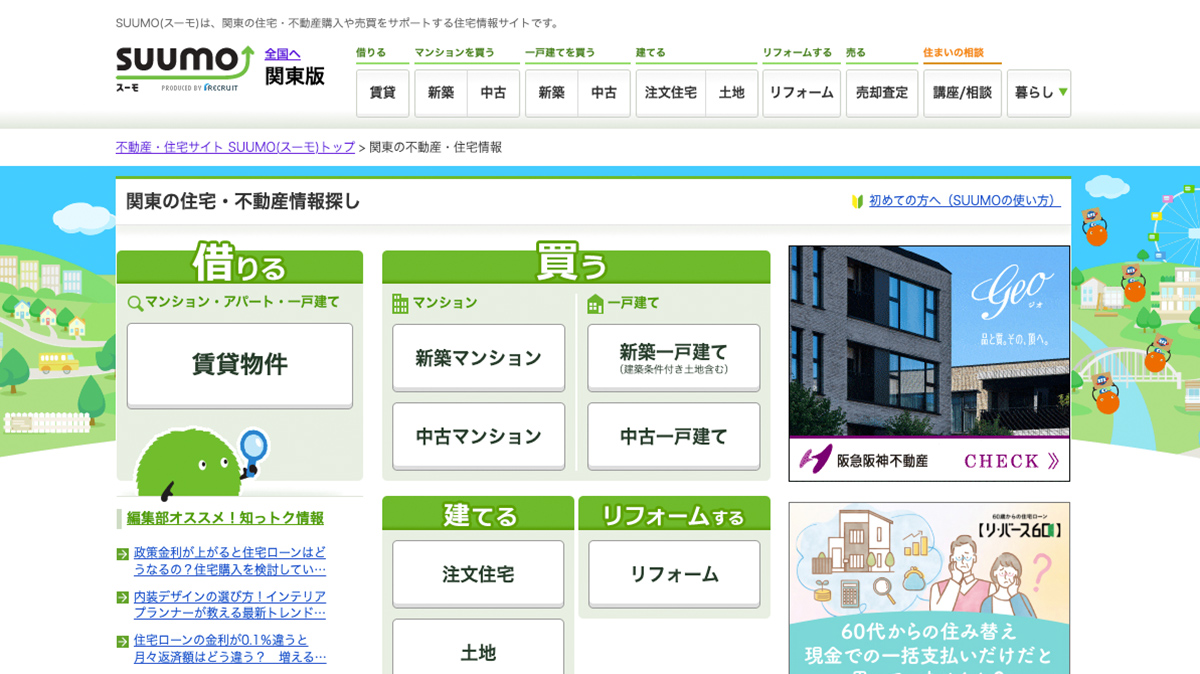Click the 注文住宅 button under 建てる
The height and width of the screenshot is (674, 1200).
point(479,574)
